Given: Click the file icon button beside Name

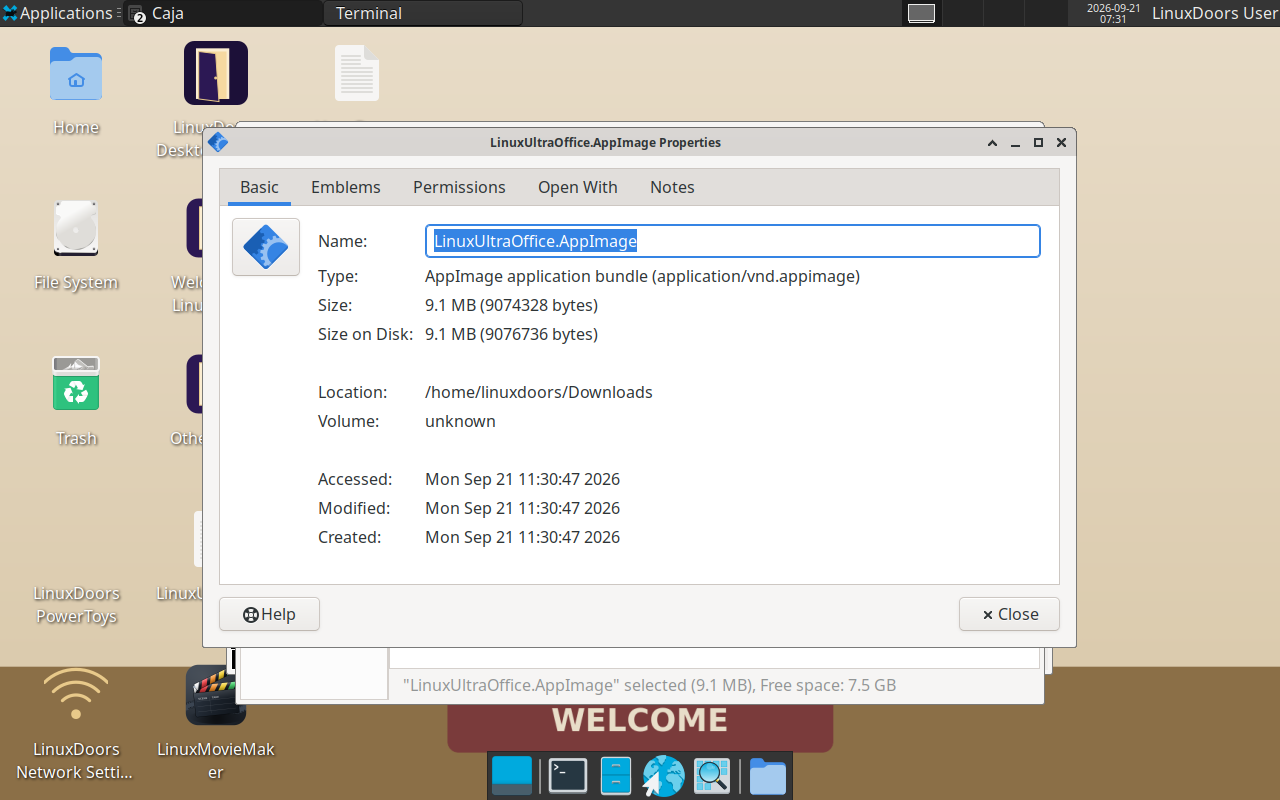Looking at the screenshot, I should (266, 247).
